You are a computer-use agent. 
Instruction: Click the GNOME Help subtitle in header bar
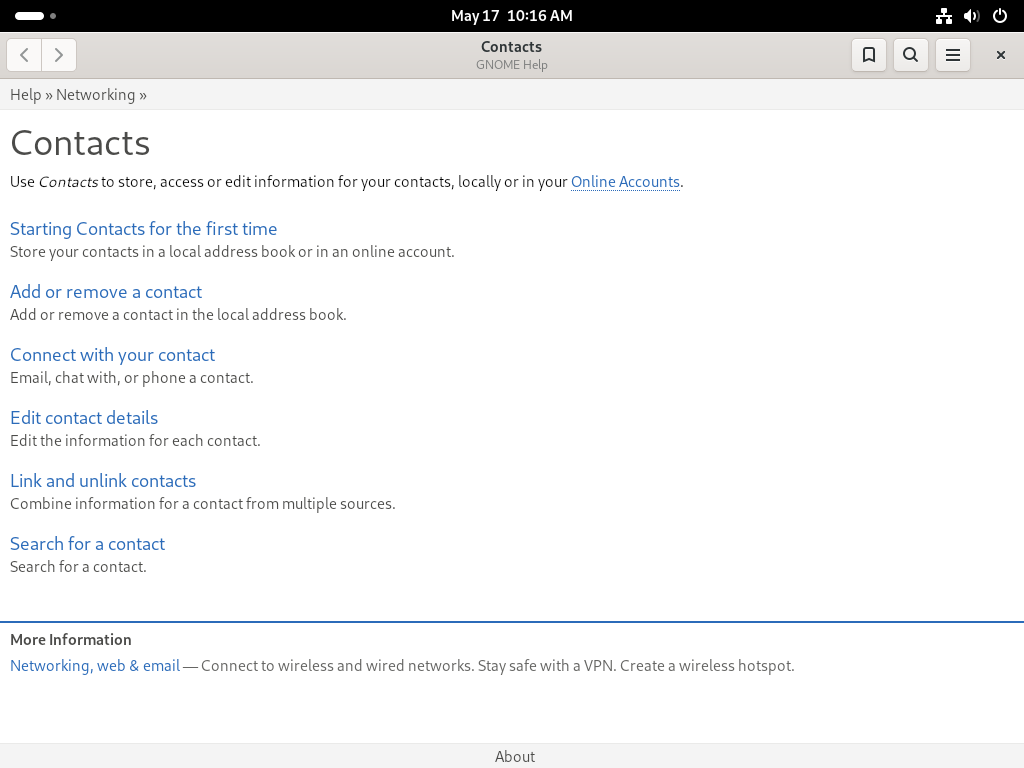click(x=511, y=65)
